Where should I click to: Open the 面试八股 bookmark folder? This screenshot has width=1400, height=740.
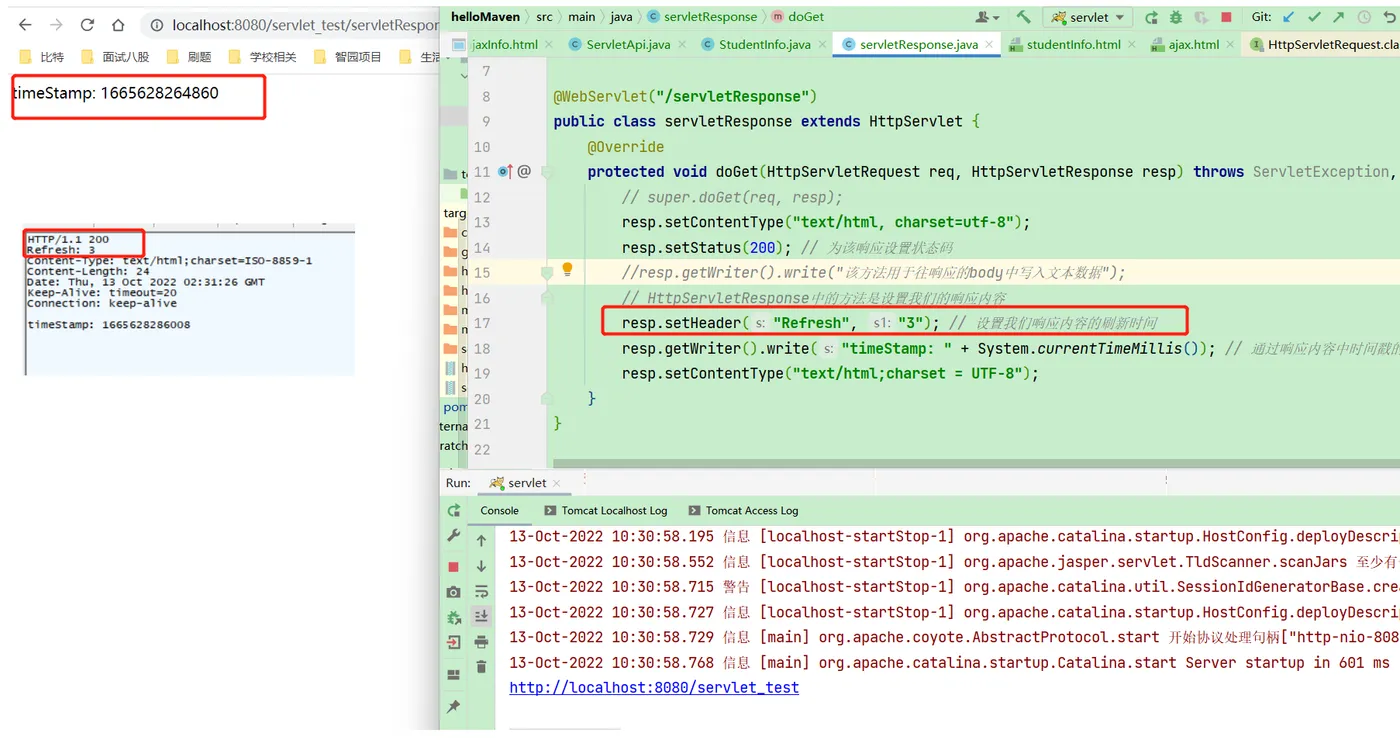coord(116,57)
